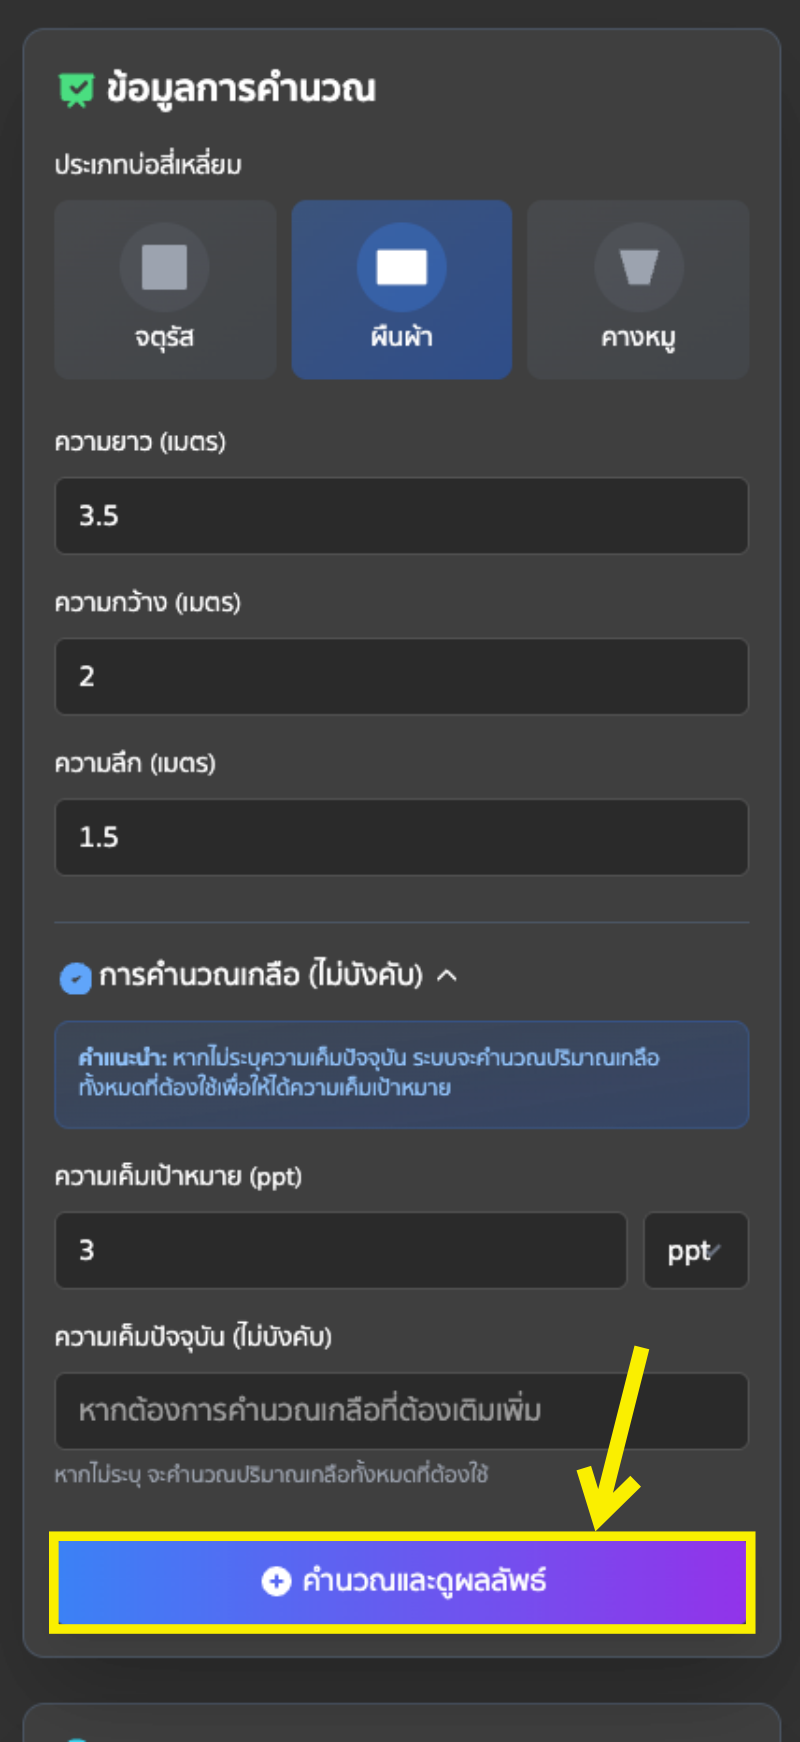Focus the empty current salinity field
The height and width of the screenshot is (1742, 800).
coord(401,1411)
